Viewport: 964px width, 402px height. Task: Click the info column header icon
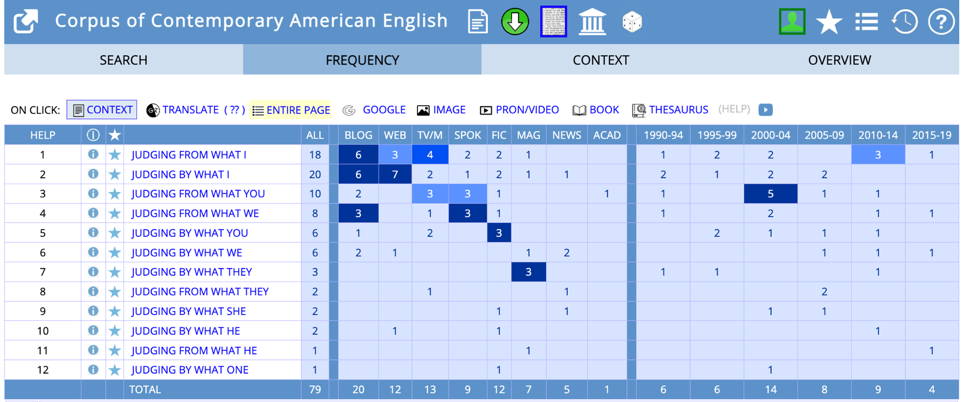(x=93, y=135)
